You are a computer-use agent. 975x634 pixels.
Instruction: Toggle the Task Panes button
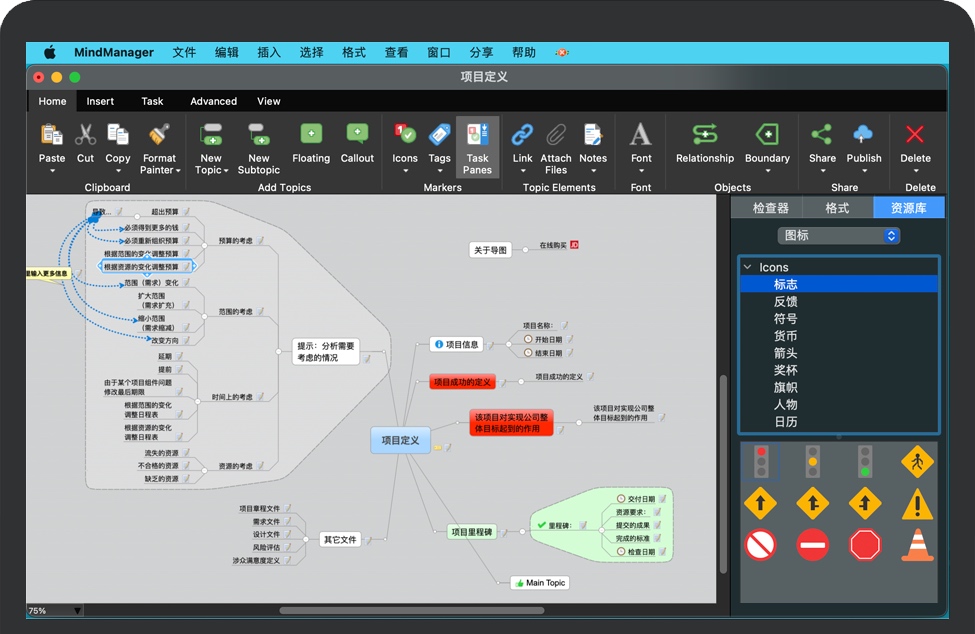(477, 146)
